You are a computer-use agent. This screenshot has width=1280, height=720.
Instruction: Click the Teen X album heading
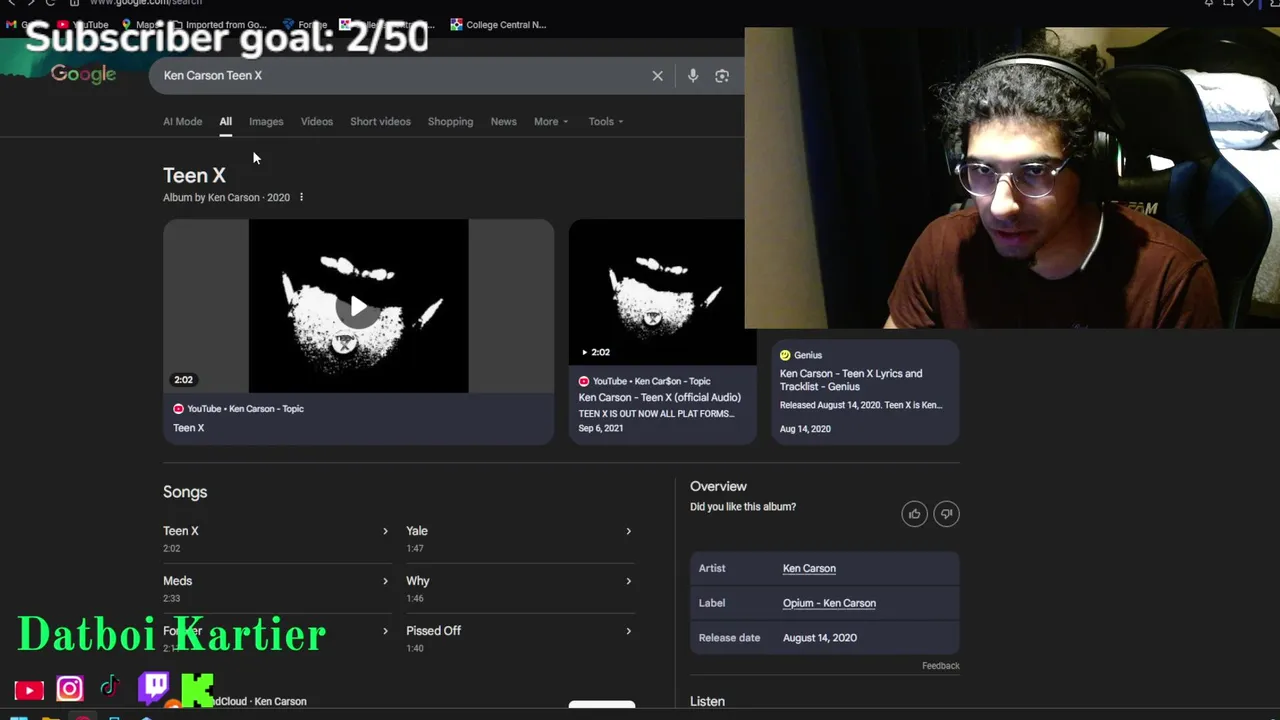[194, 175]
